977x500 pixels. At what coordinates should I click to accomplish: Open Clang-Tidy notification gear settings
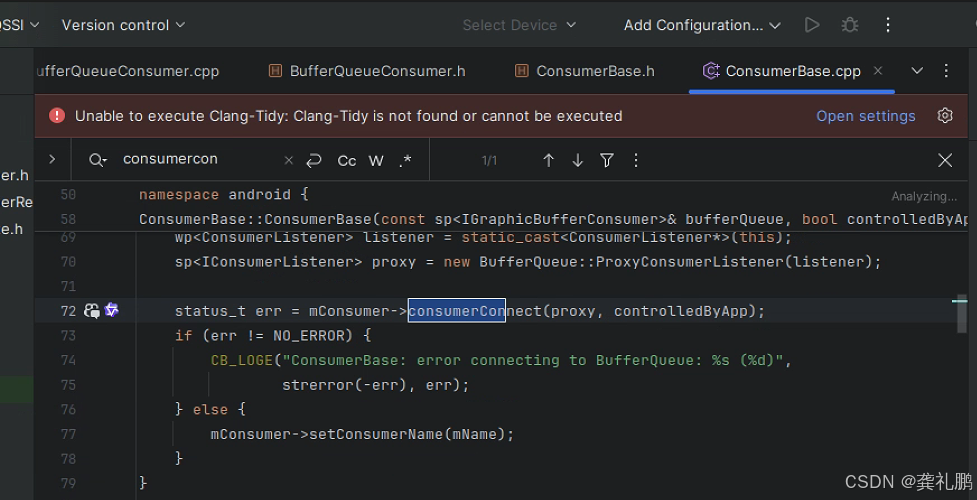945,116
